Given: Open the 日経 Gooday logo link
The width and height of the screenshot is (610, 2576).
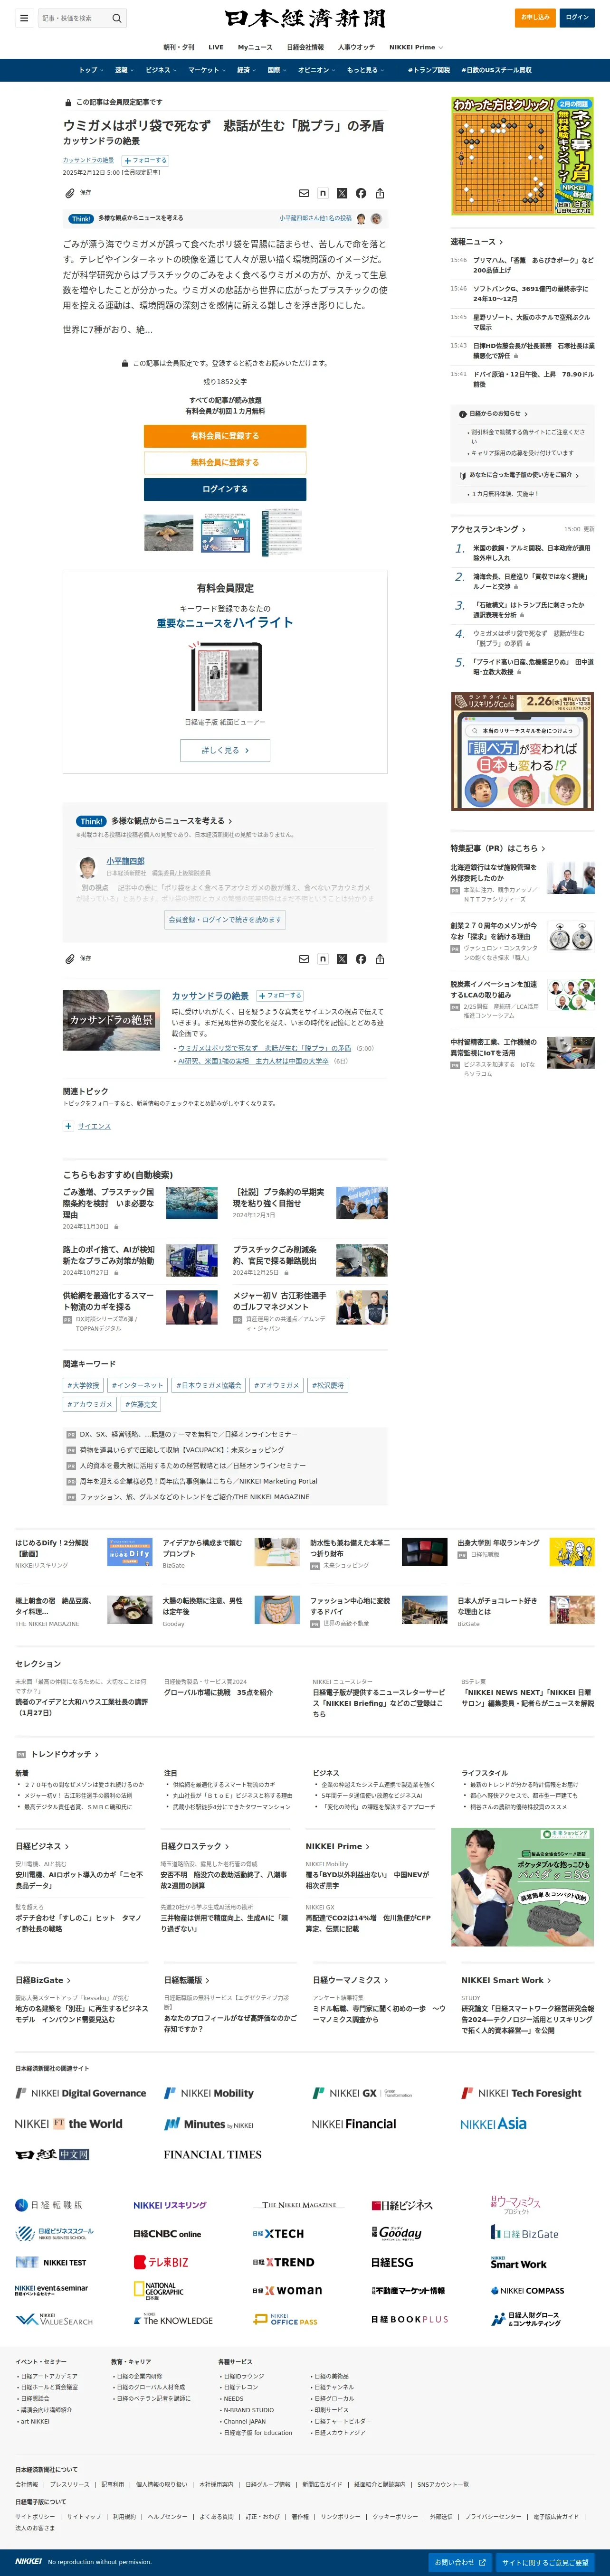Looking at the screenshot, I should coord(397,2233).
